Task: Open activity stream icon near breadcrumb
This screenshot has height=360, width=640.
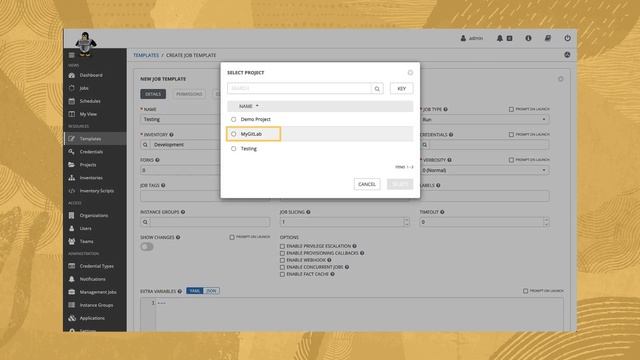Action: [567, 55]
